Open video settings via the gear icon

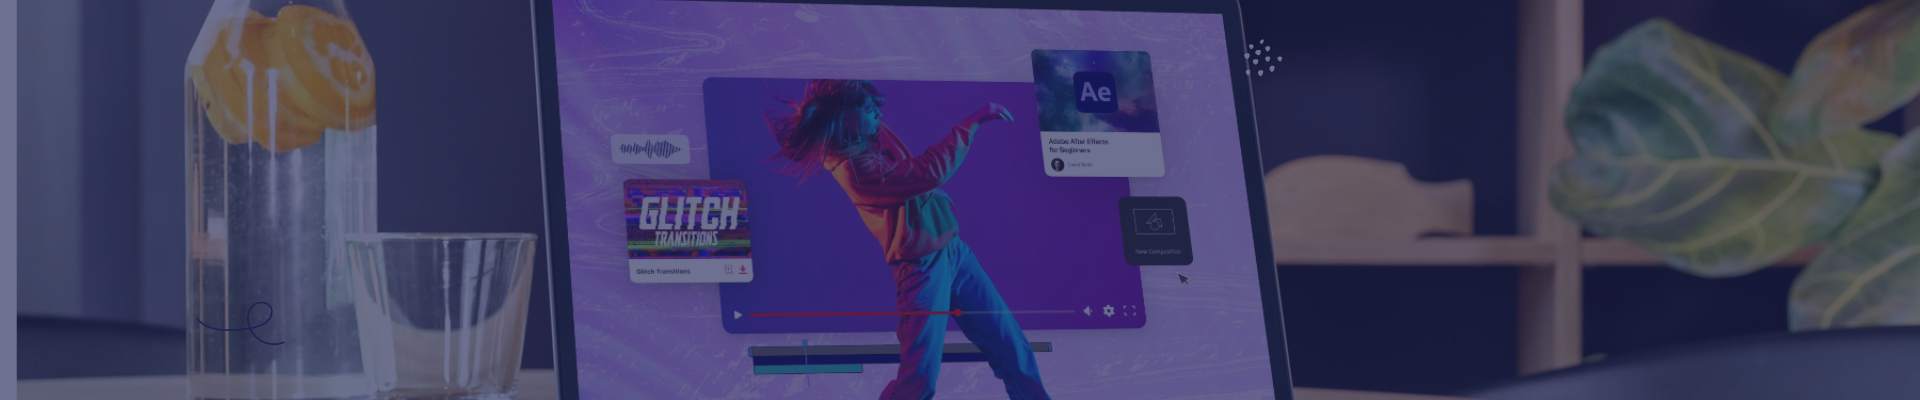coord(1108,311)
